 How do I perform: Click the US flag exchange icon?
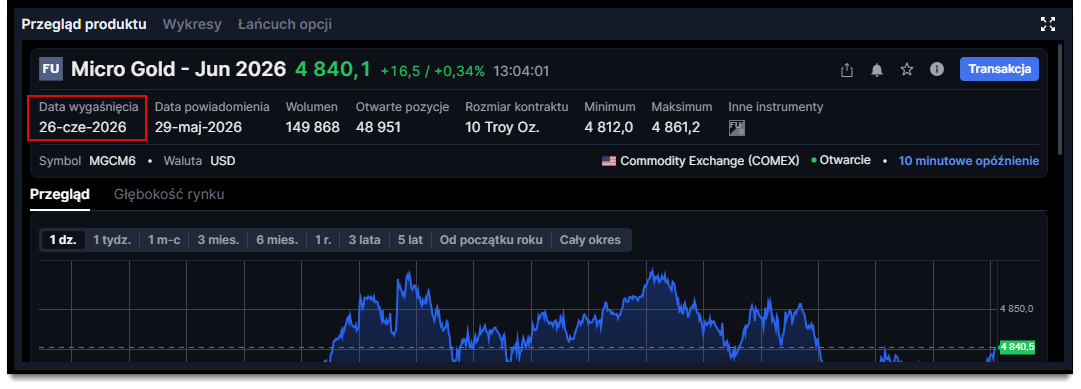click(x=609, y=161)
